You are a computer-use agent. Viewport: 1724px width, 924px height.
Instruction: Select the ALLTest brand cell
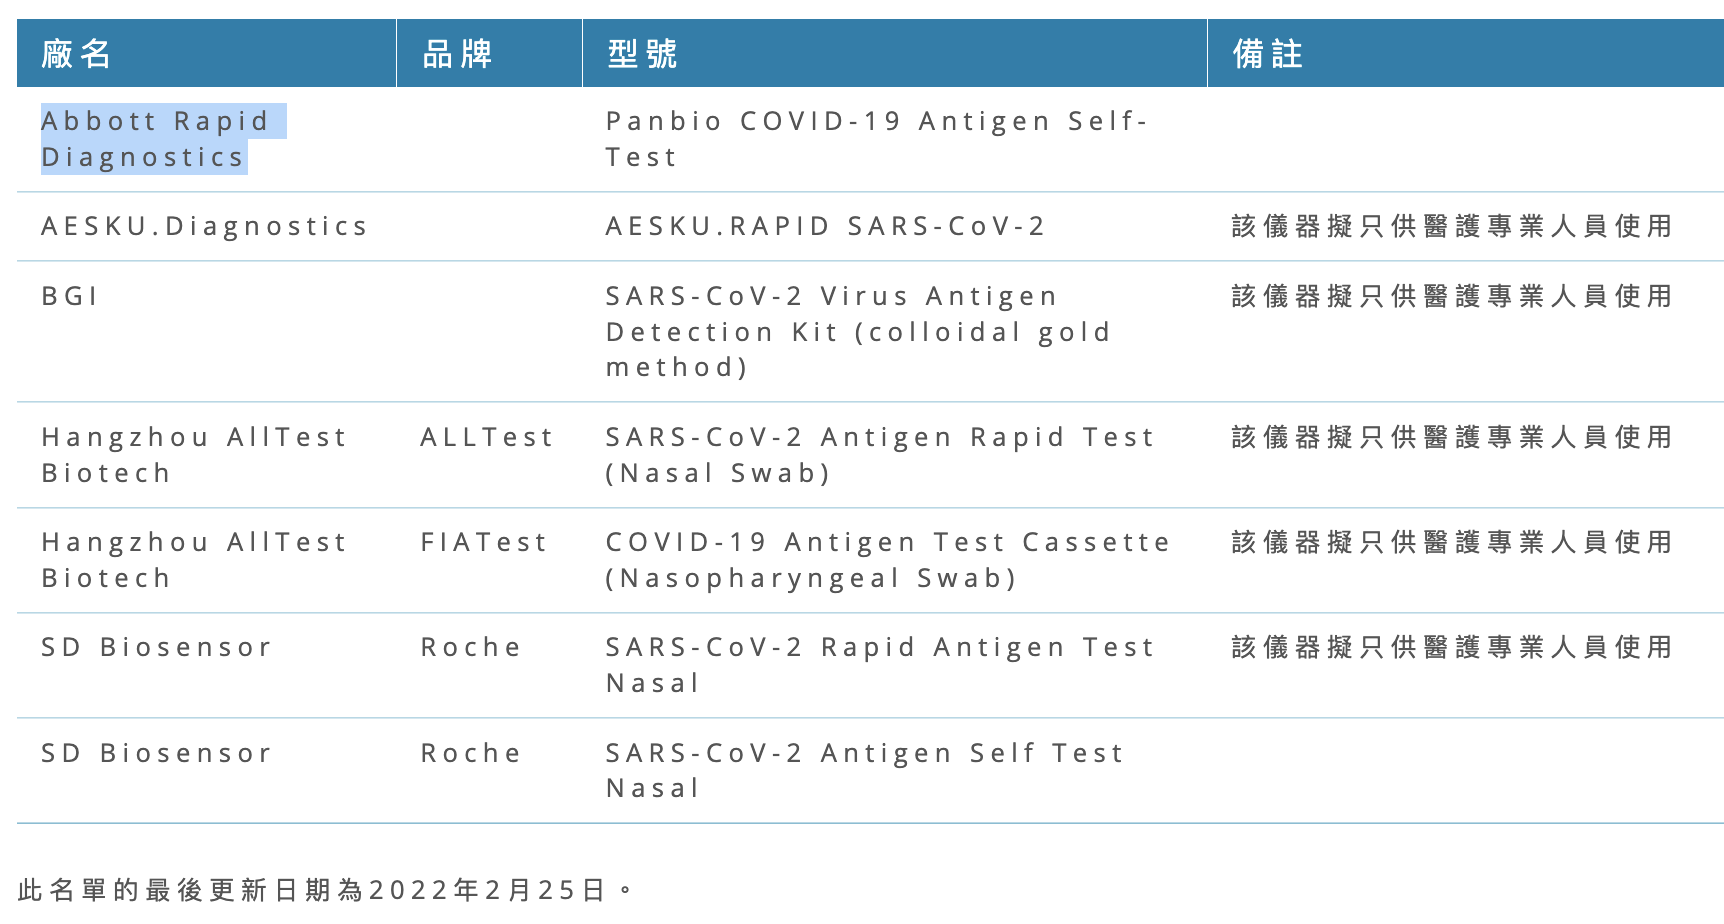pos(486,438)
